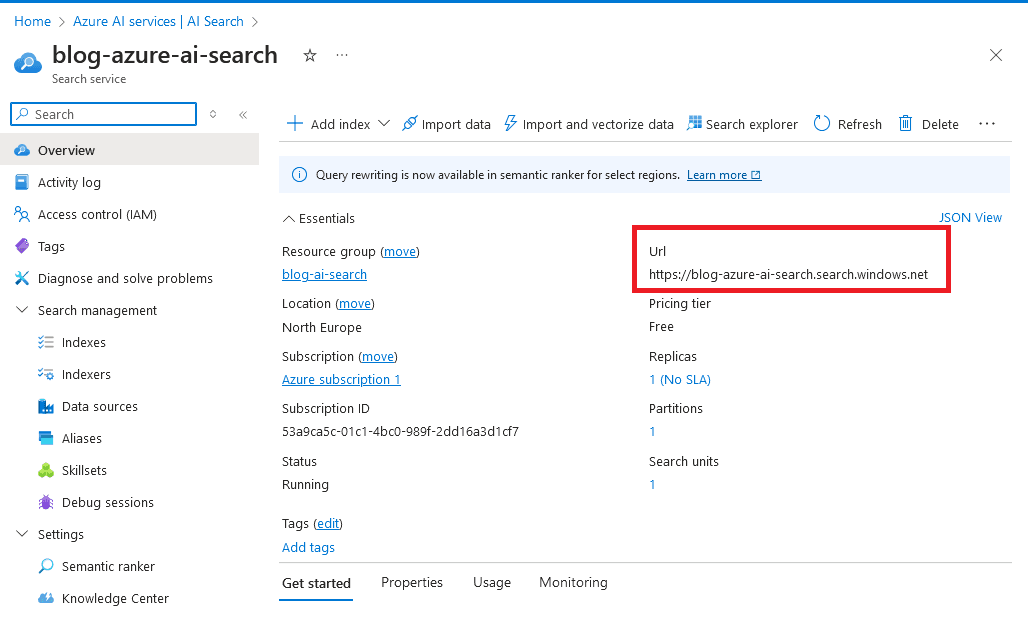This screenshot has height=618, width=1028.
Task: Click the favorite star icon beside the title
Action: [310, 56]
